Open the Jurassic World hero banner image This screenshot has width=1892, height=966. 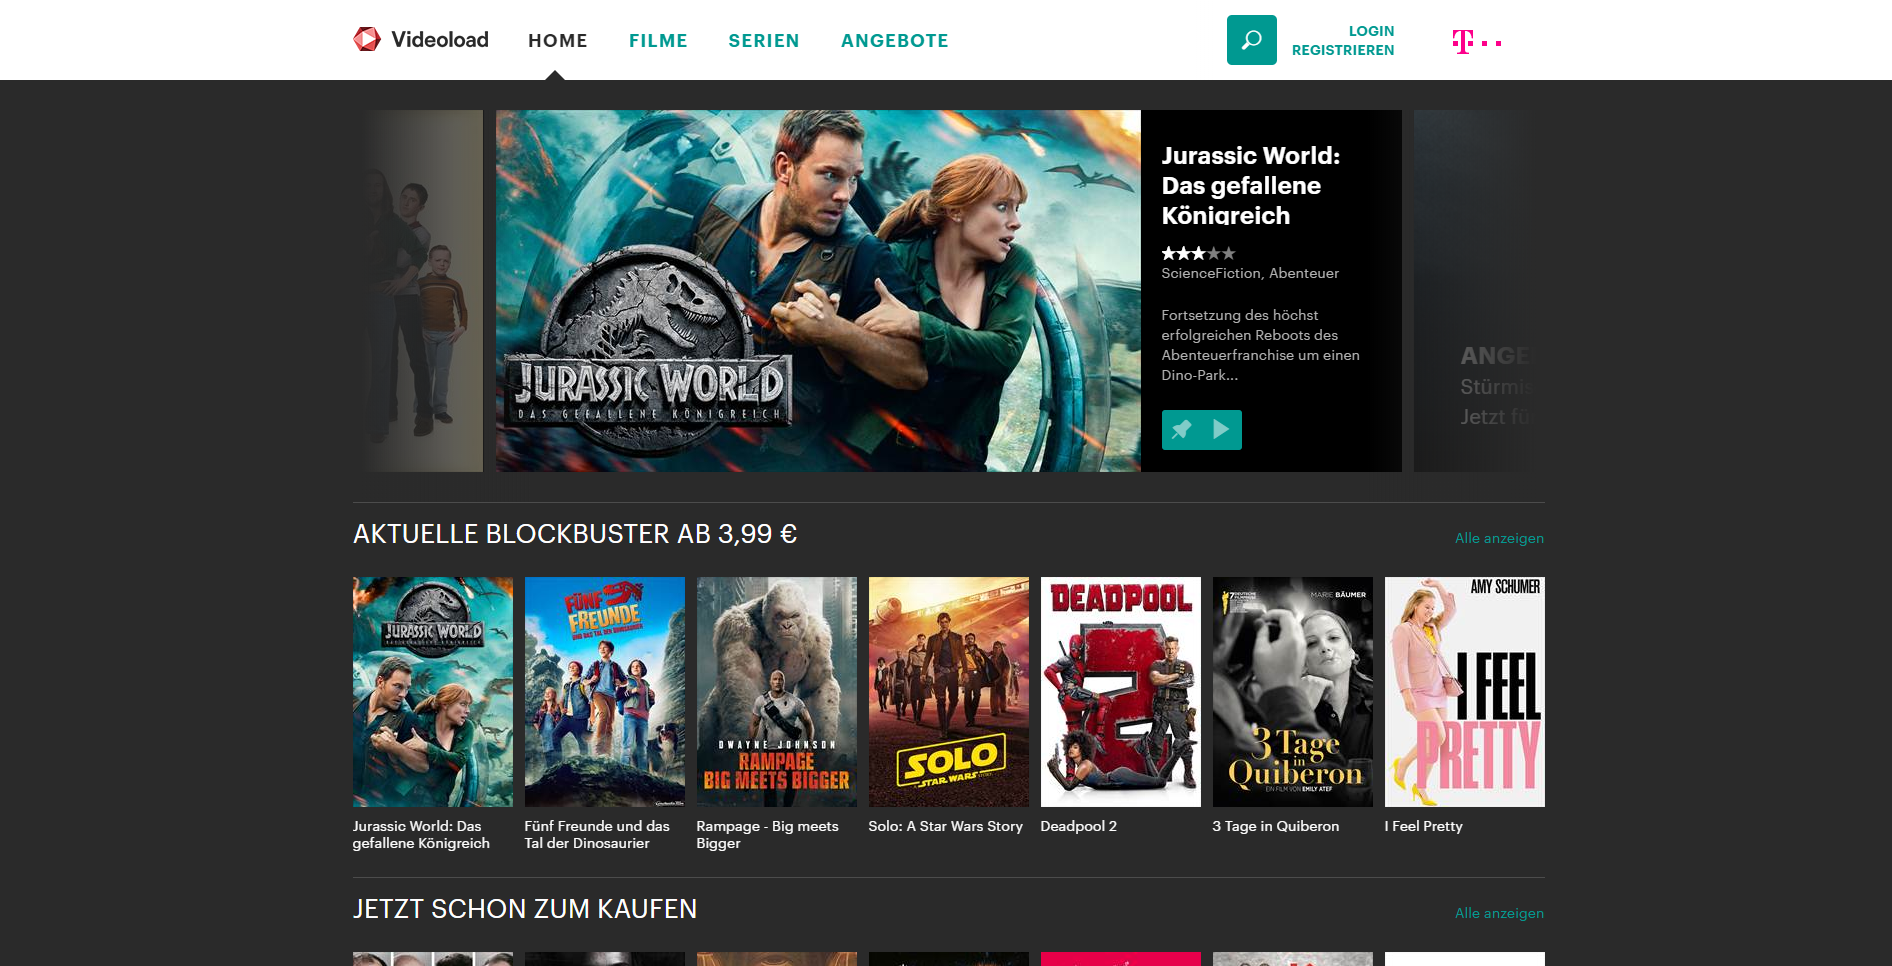click(818, 291)
